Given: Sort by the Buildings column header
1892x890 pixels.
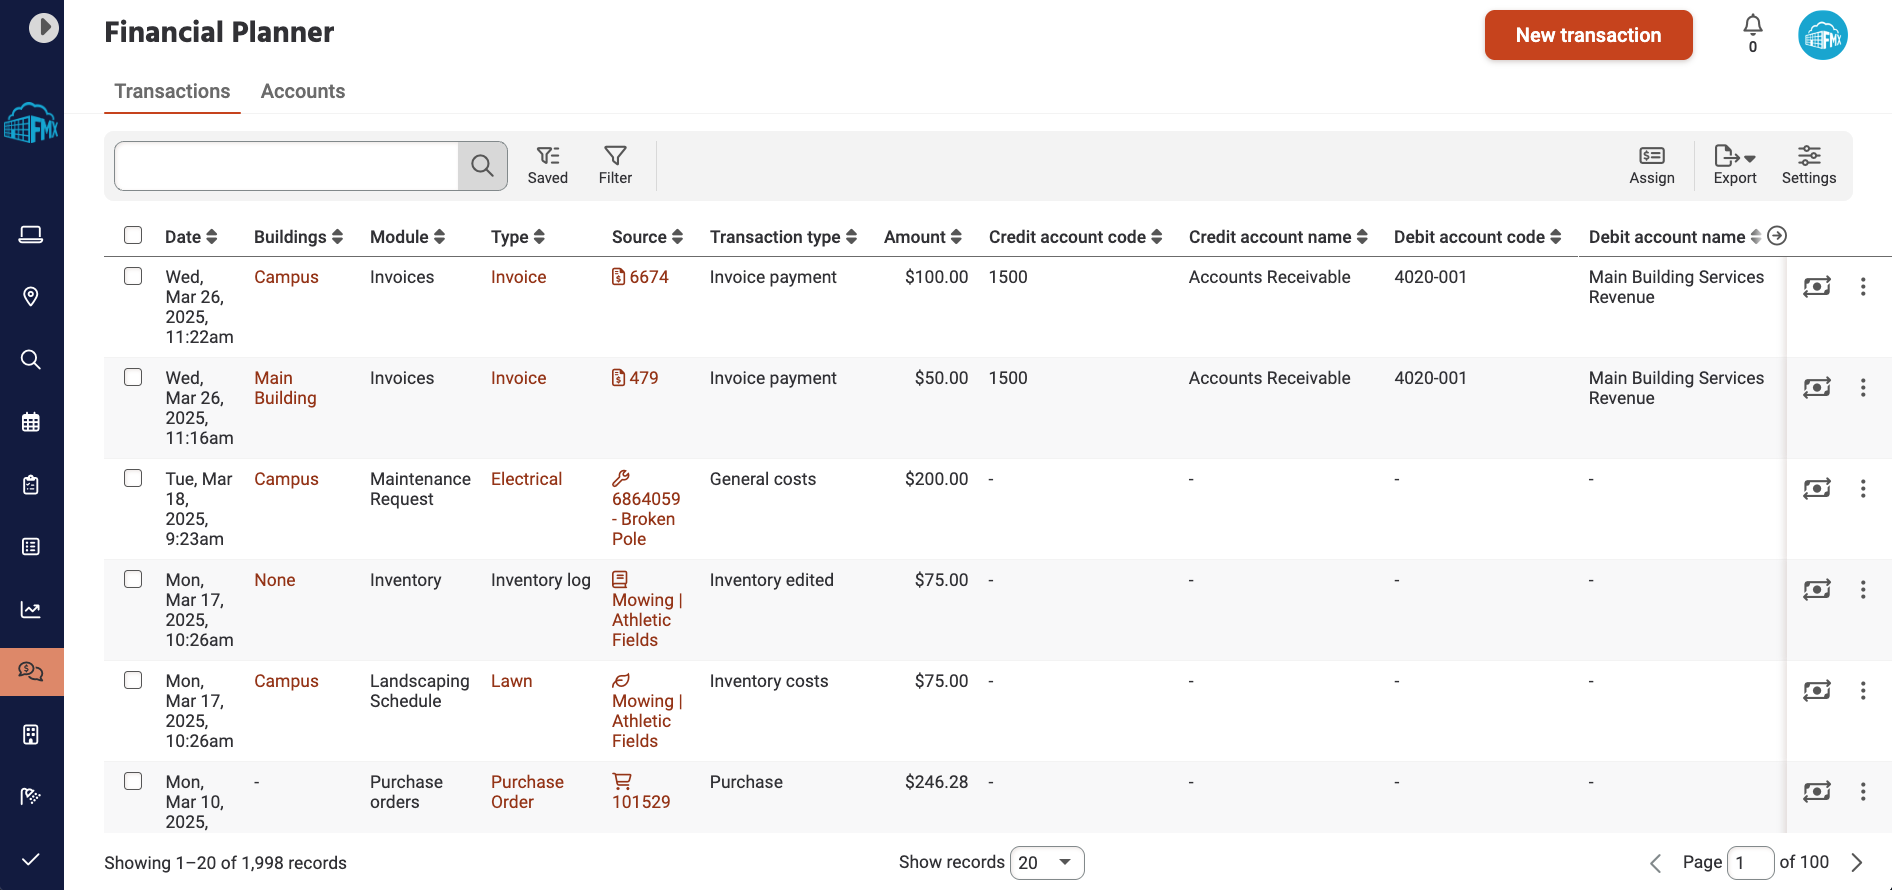Looking at the screenshot, I should [298, 237].
